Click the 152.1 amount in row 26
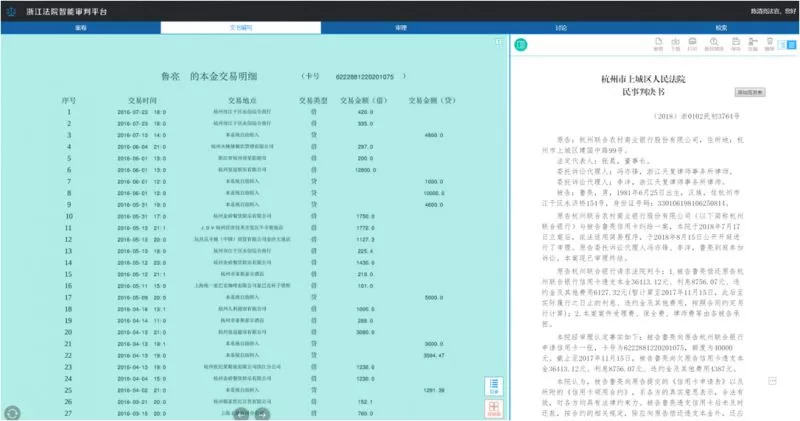The height and width of the screenshot is (421, 800). point(365,402)
